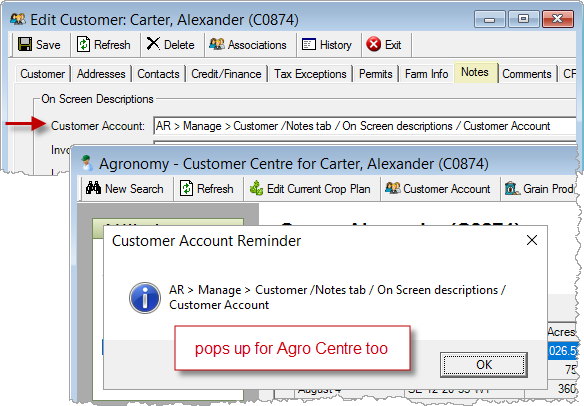
Task: Click the reminder message text in dialog
Action: point(337,297)
